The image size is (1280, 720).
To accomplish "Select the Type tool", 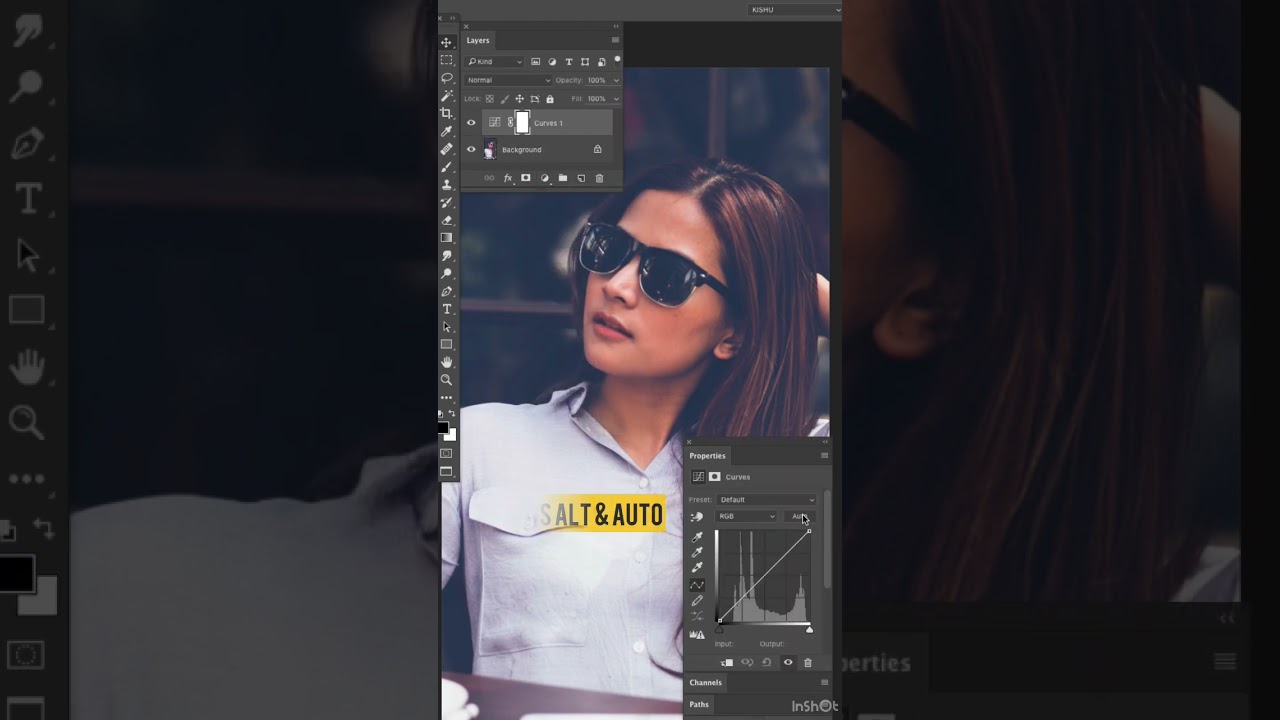I will point(447,309).
